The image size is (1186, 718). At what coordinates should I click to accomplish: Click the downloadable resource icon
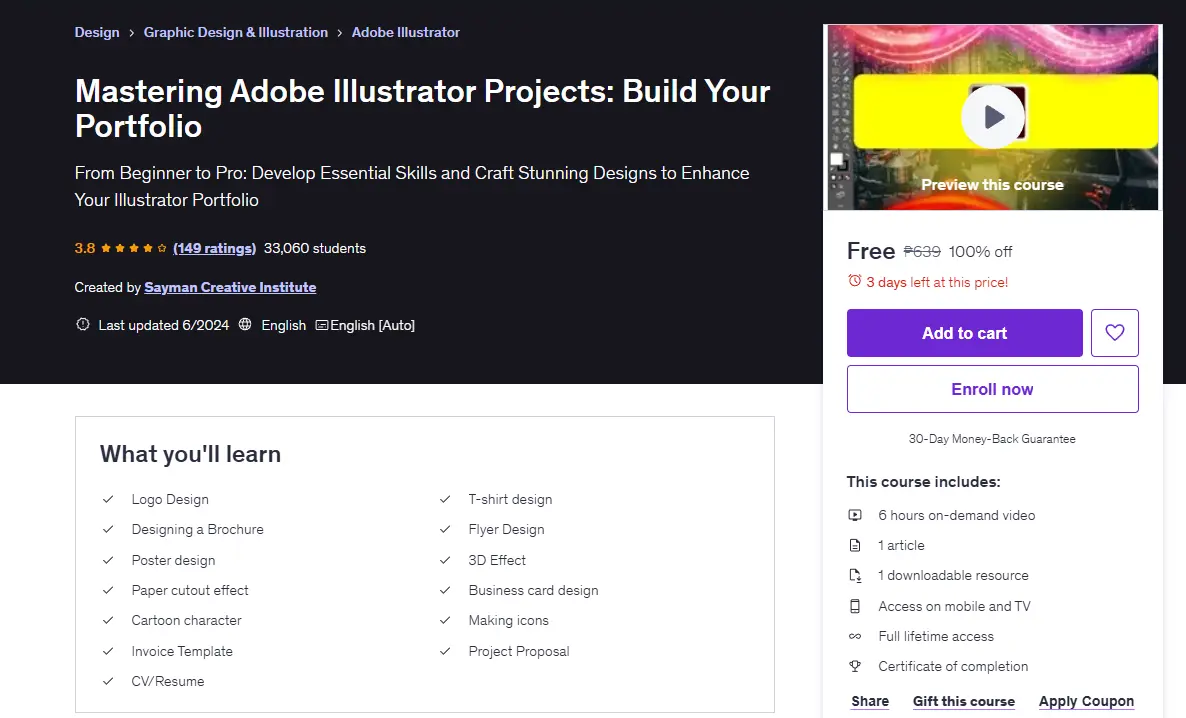pos(855,576)
